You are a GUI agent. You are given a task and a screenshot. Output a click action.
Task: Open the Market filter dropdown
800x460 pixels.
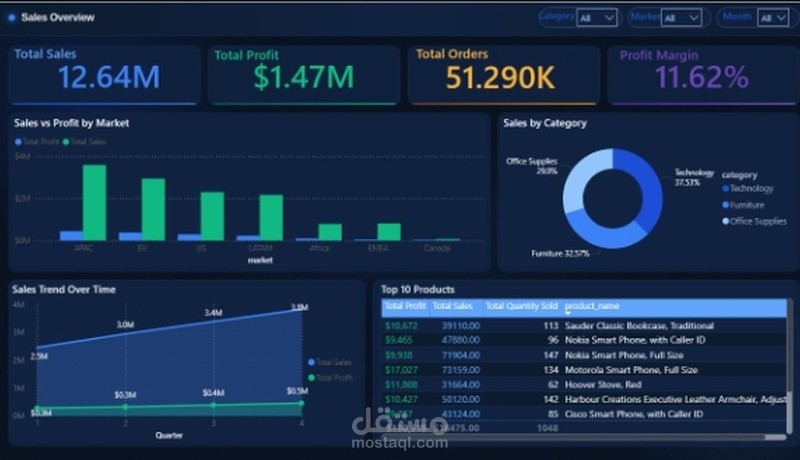tap(681, 18)
